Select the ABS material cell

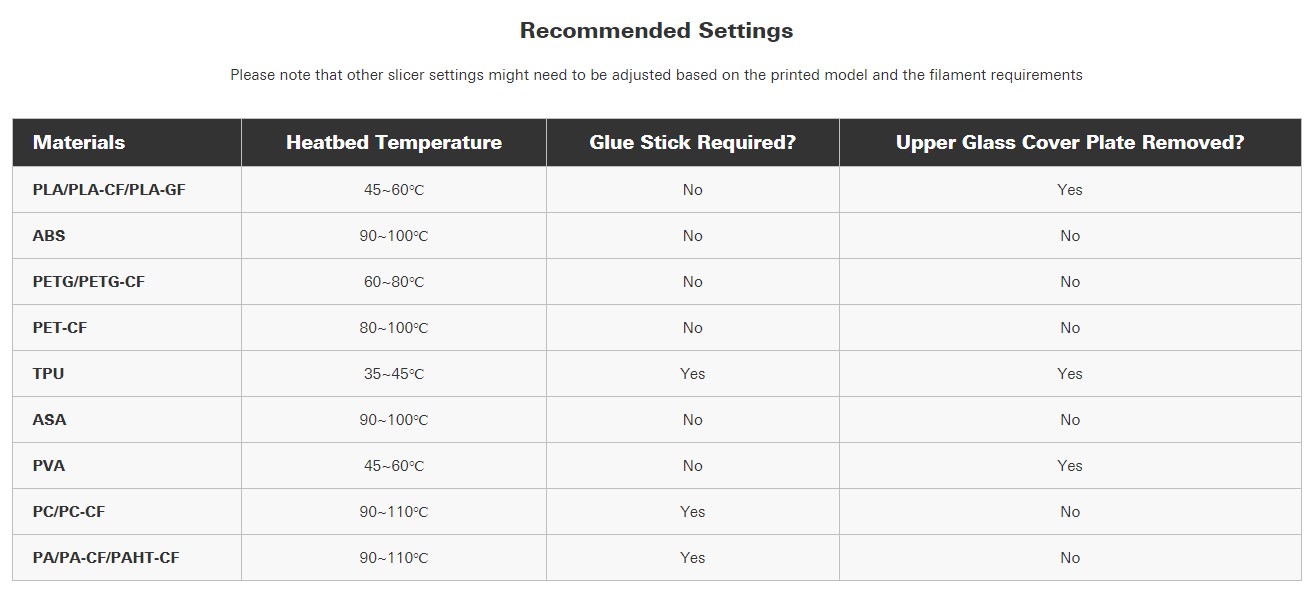click(x=49, y=236)
